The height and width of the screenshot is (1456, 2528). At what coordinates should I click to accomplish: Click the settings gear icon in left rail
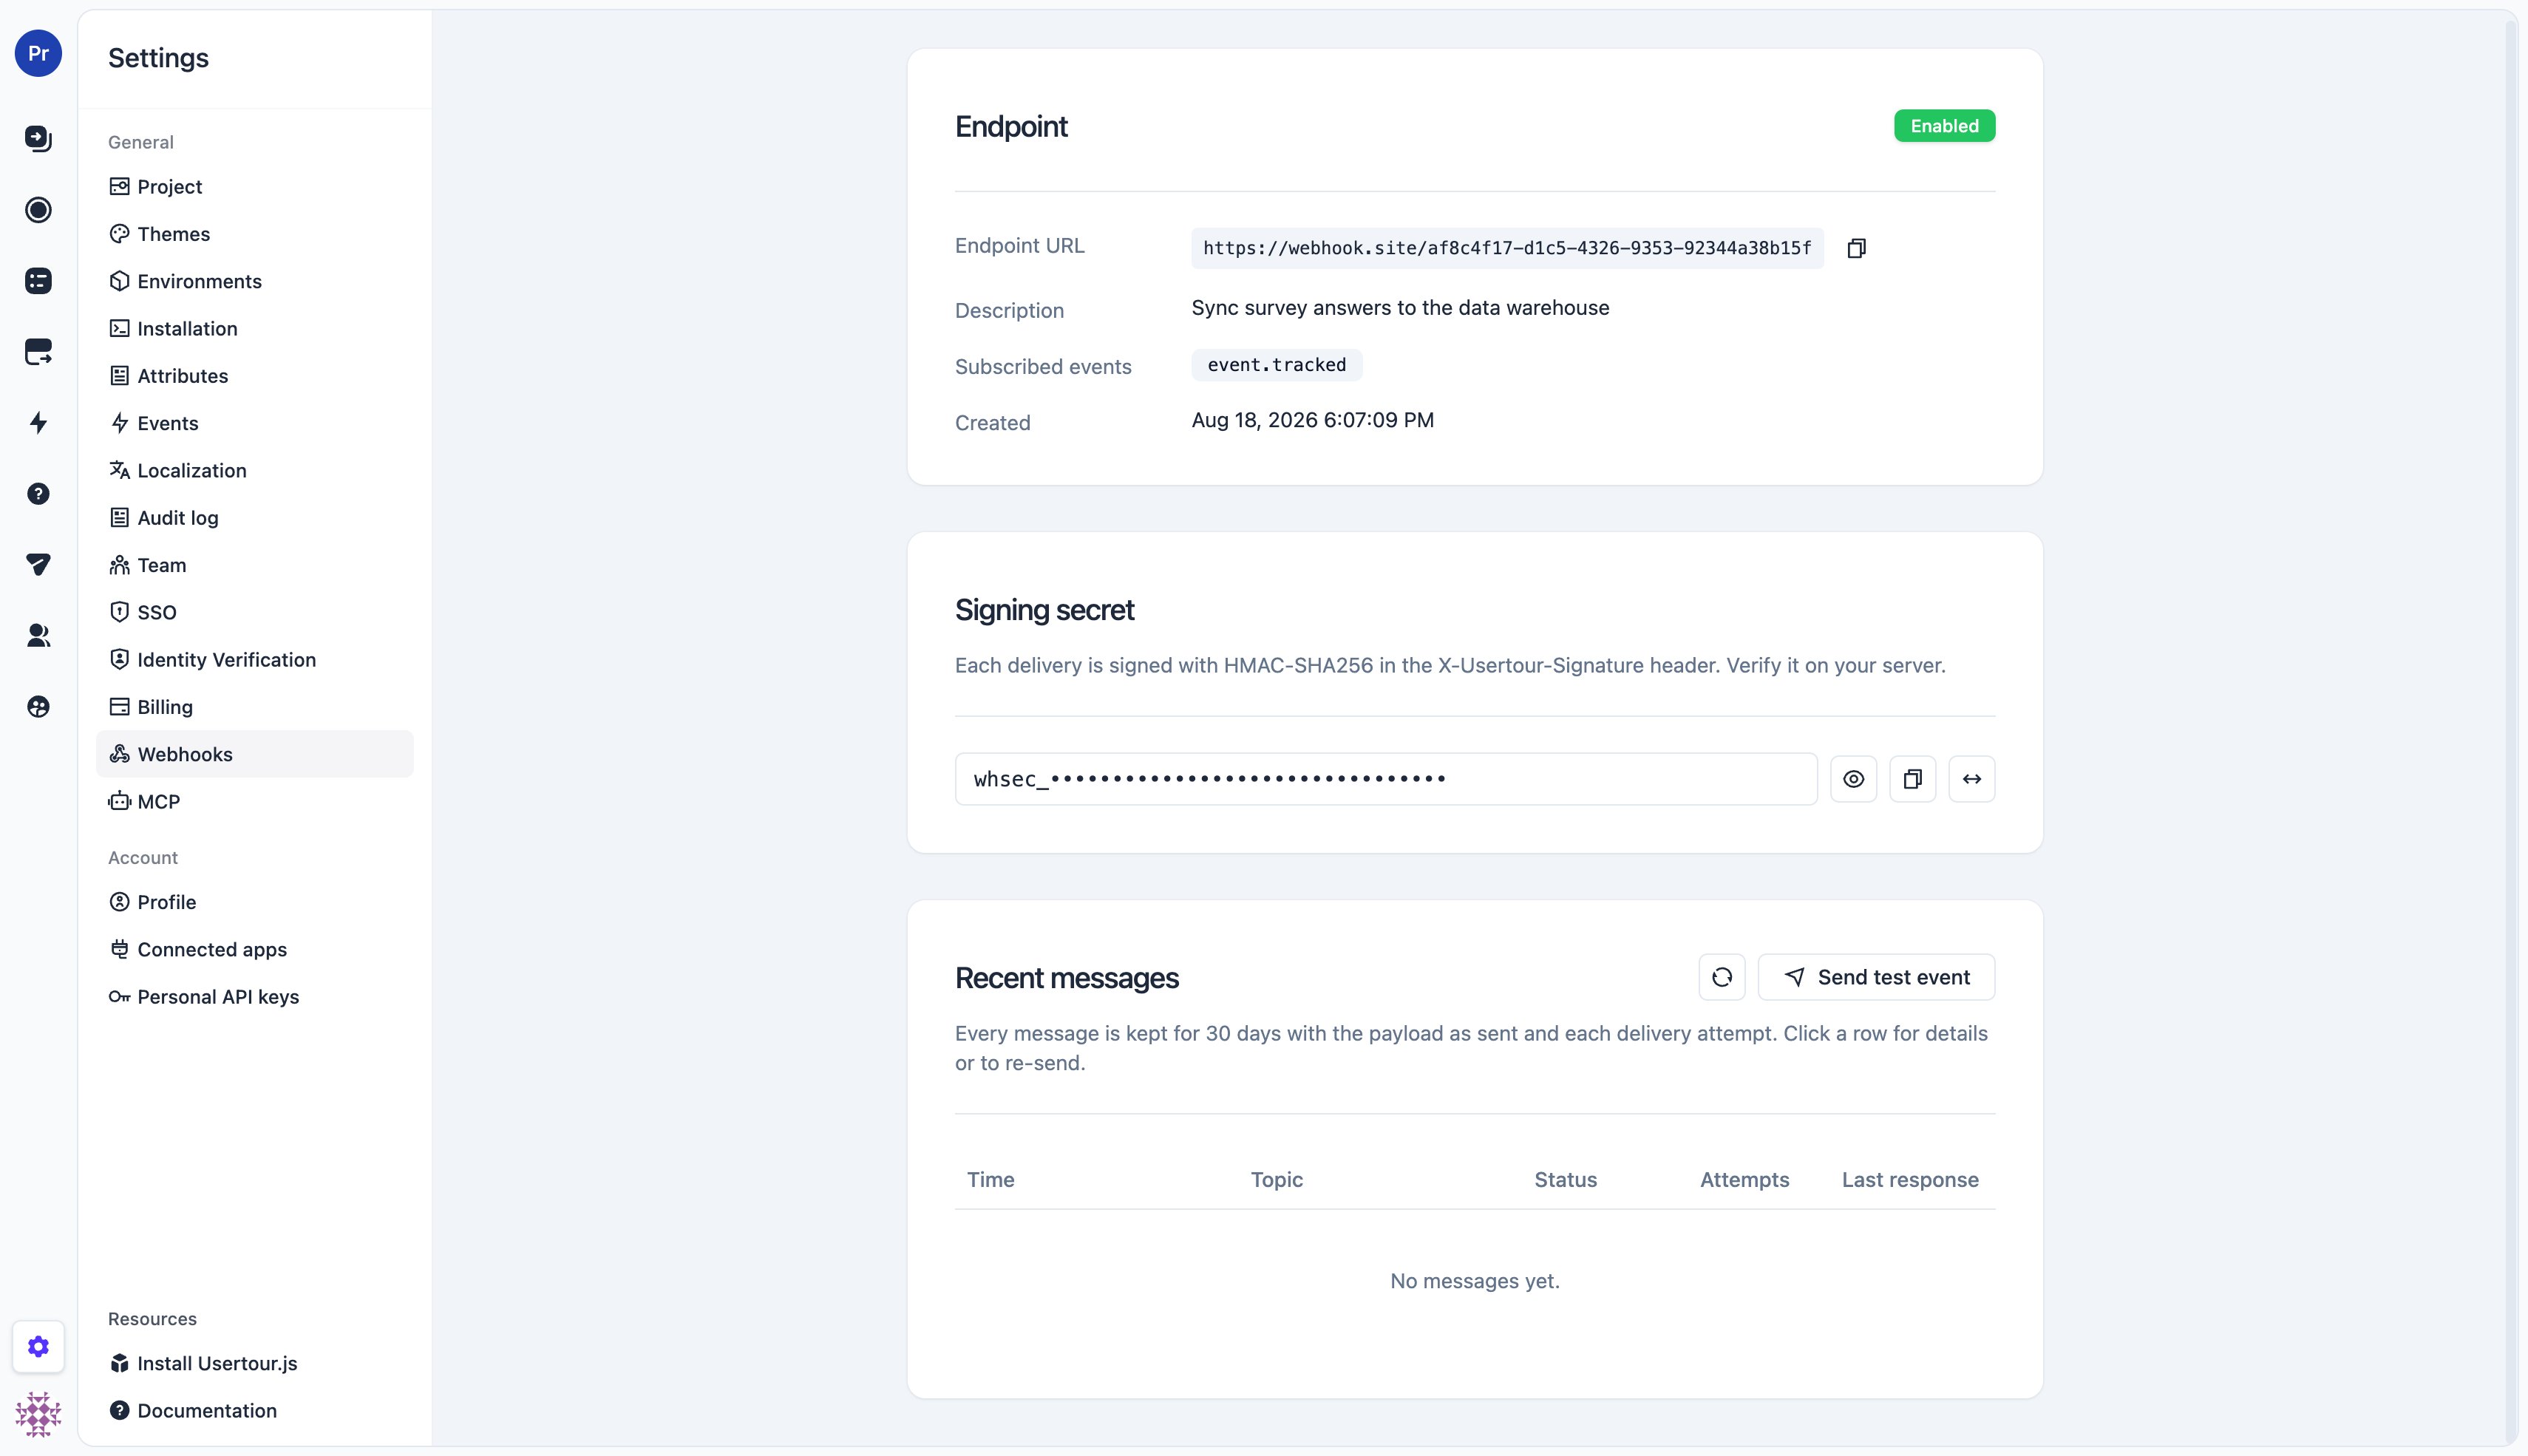pyautogui.click(x=38, y=1346)
